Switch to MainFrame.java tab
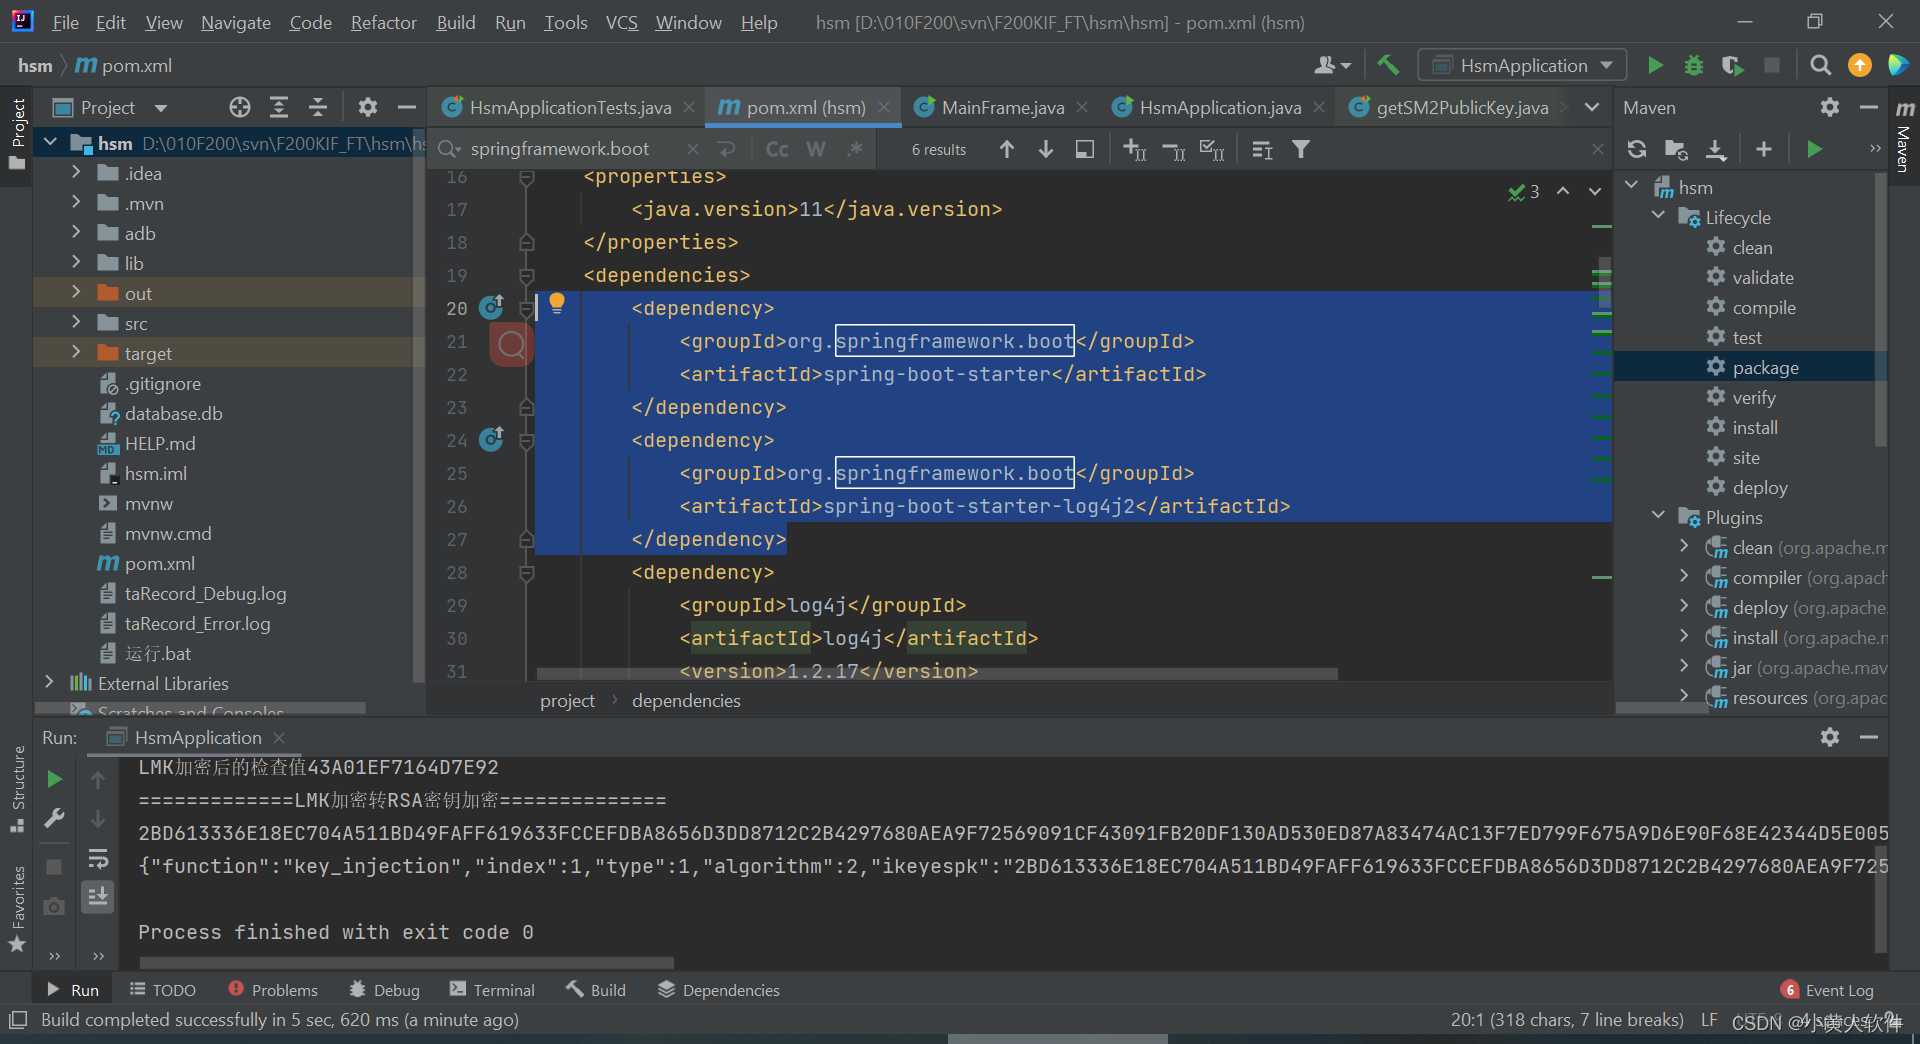 pyautogui.click(x=1002, y=107)
